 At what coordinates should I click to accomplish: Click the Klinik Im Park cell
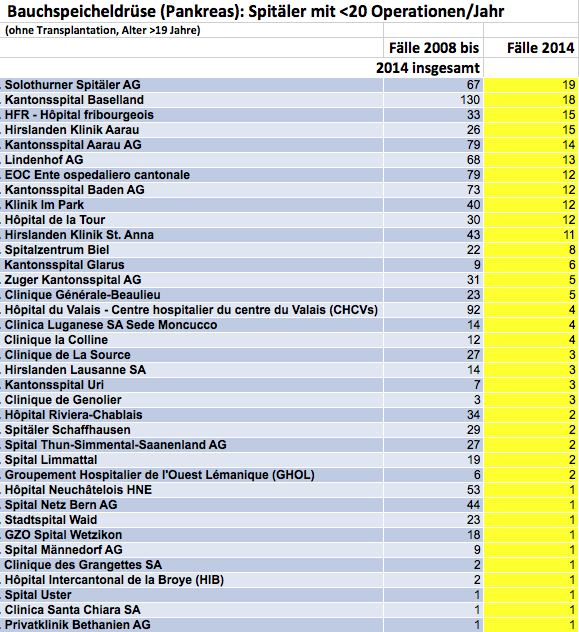pyautogui.click(x=191, y=205)
